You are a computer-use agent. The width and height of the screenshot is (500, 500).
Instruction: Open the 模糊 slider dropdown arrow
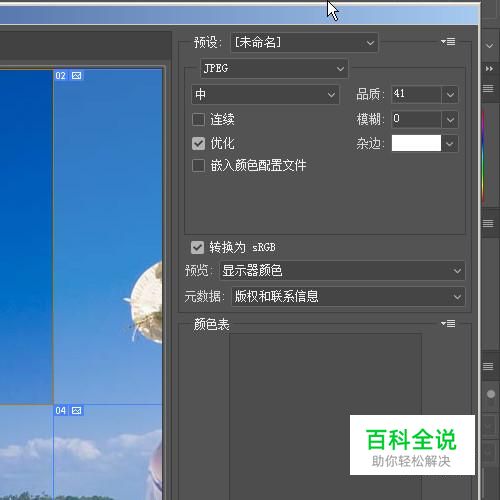pos(450,119)
